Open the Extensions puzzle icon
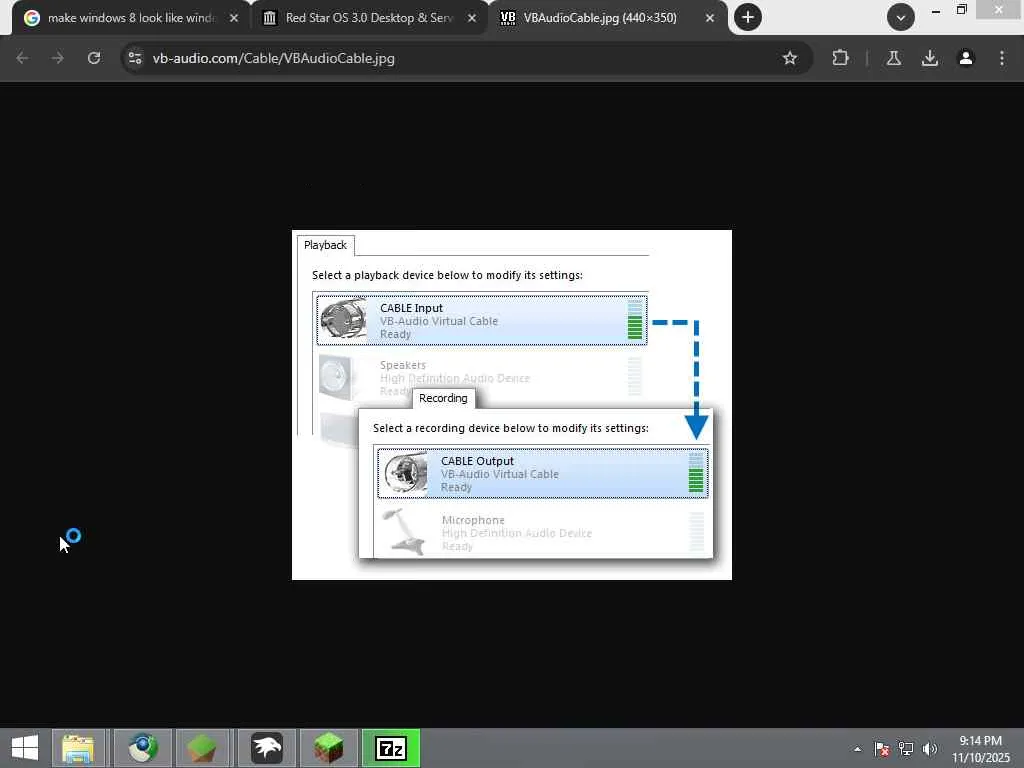The image size is (1024, 768). click(840, 58)
